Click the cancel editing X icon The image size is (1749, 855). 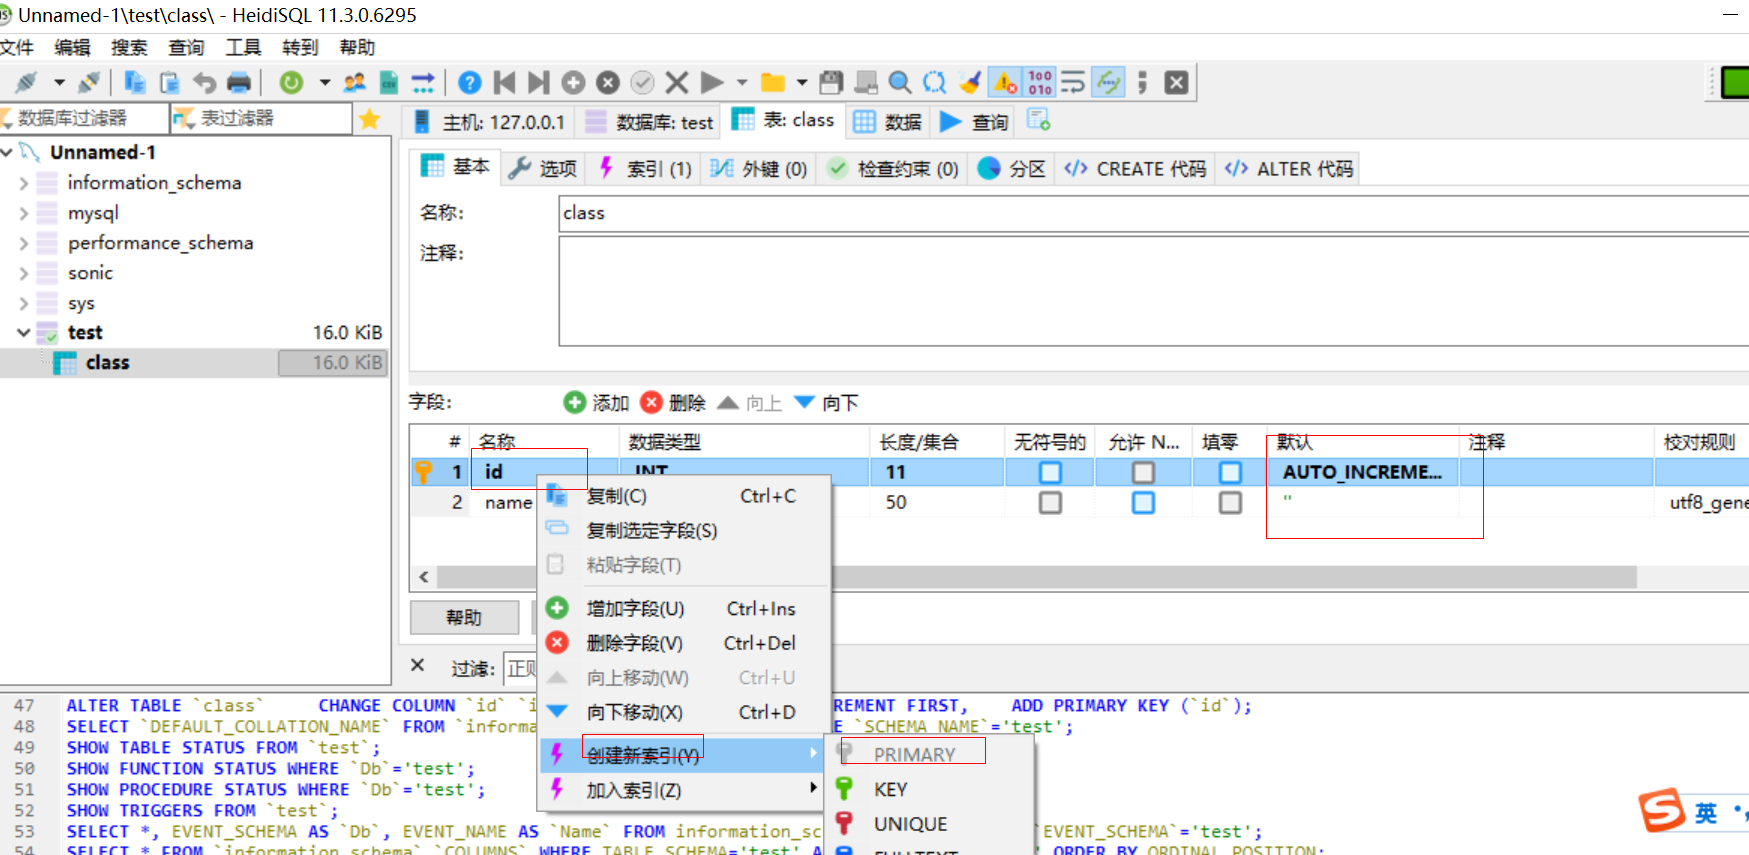click(677, 82)
